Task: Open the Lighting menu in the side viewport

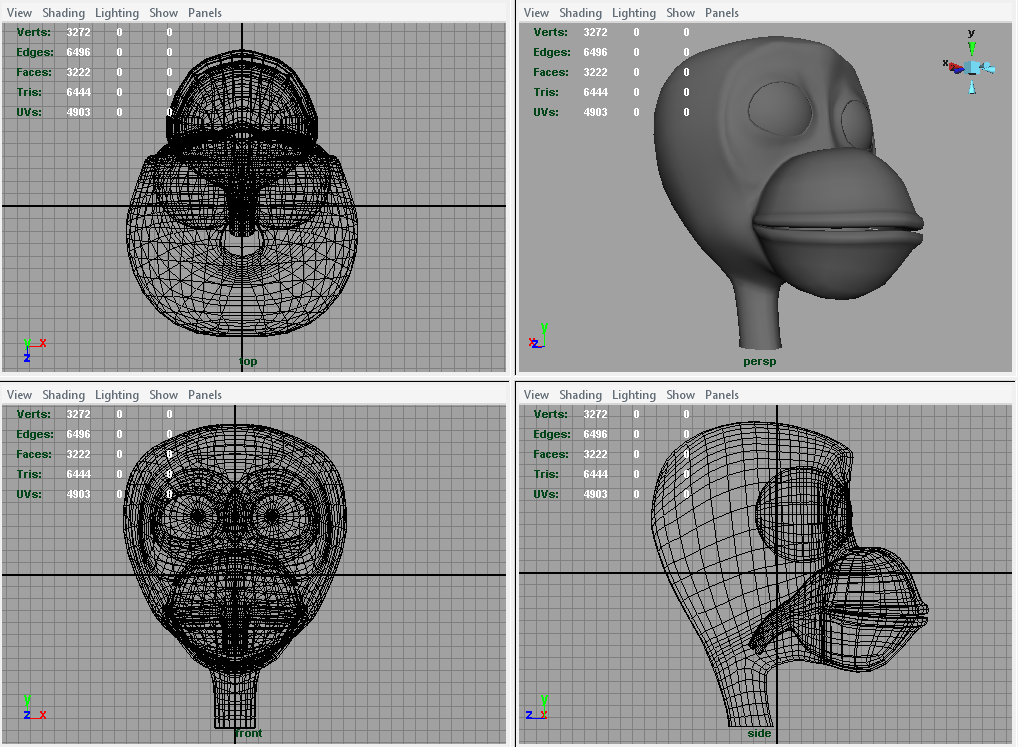Action: pos(634,395)
